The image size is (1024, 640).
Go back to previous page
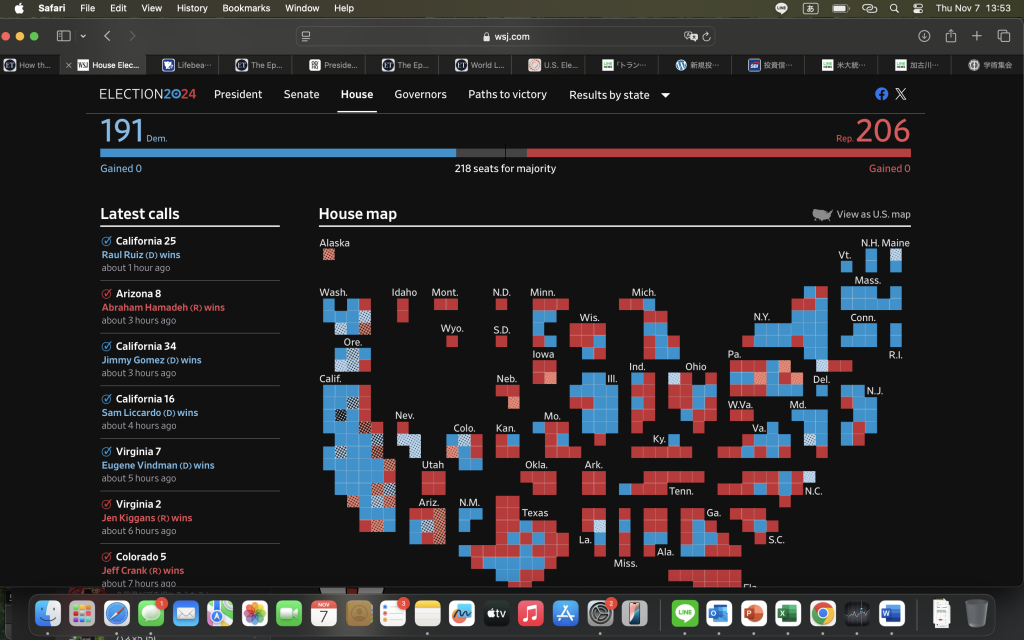point(107,36)
